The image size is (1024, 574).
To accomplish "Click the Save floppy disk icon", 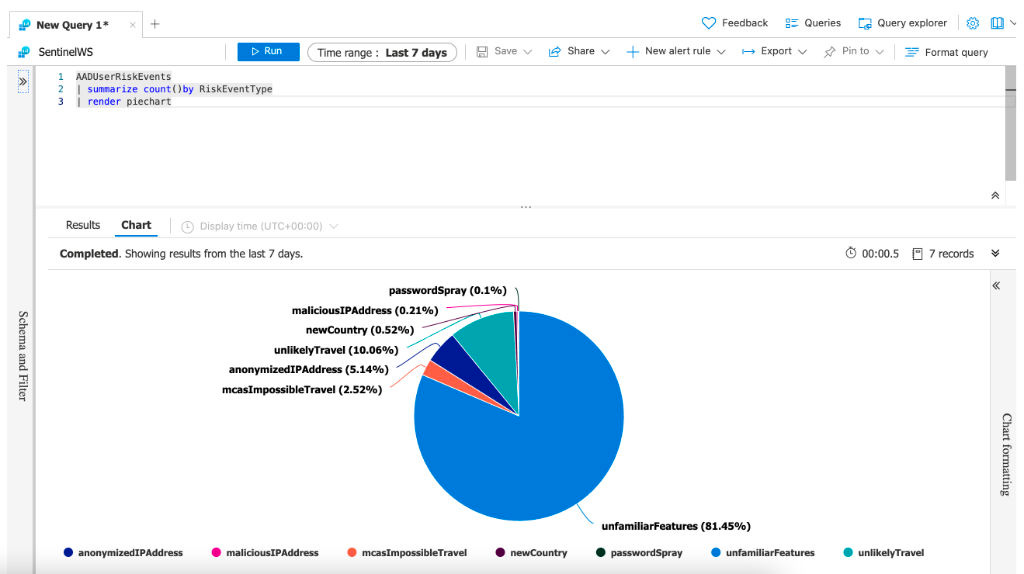I will [x=482, y=52].
